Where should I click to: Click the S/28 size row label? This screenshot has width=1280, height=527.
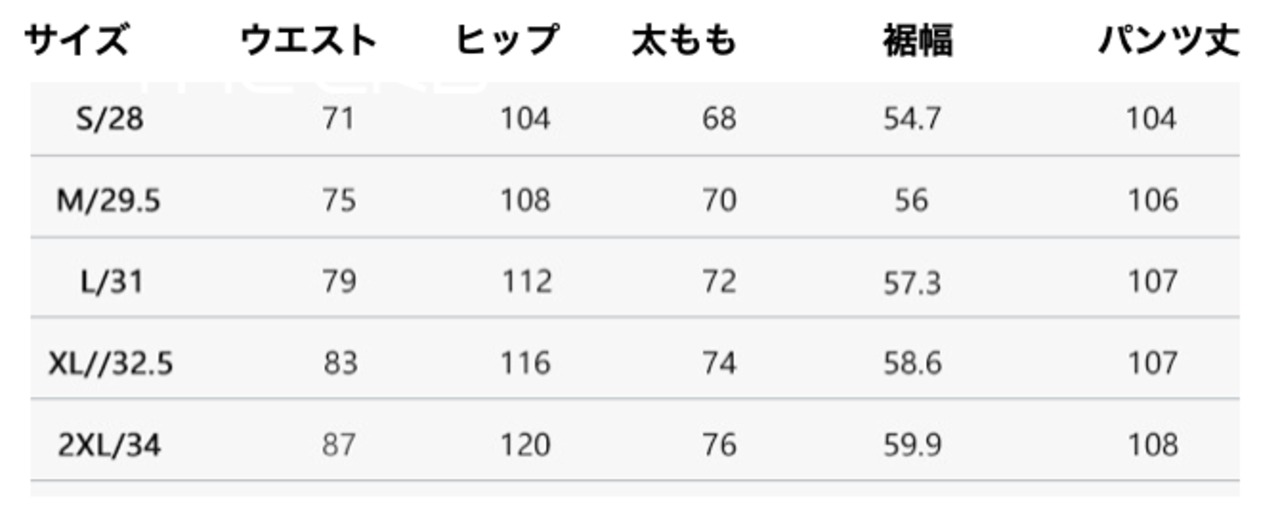(x=110, y=119)
